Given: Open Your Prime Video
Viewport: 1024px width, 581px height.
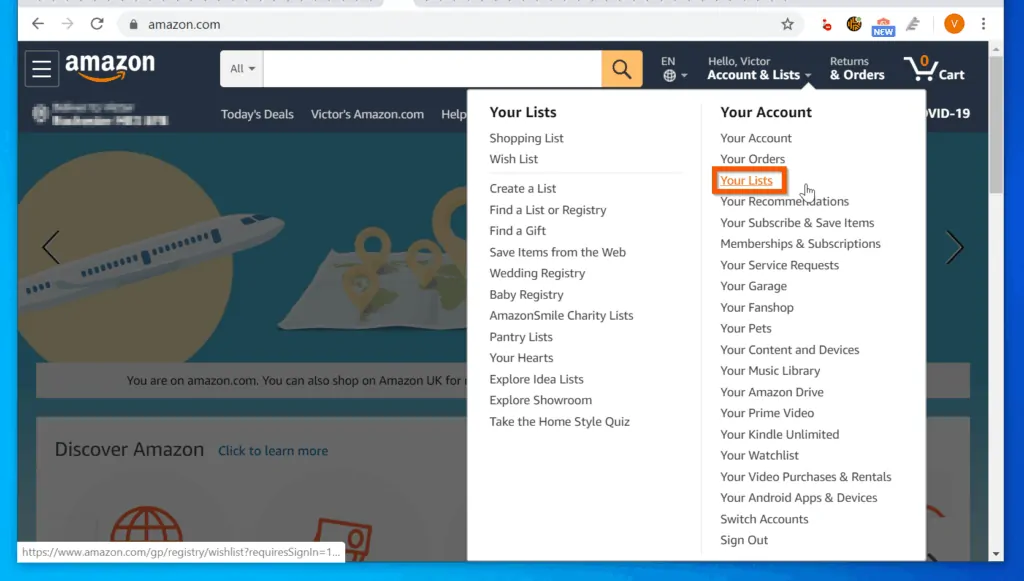Looking at the screenshot, I should (x=767, y=414).
